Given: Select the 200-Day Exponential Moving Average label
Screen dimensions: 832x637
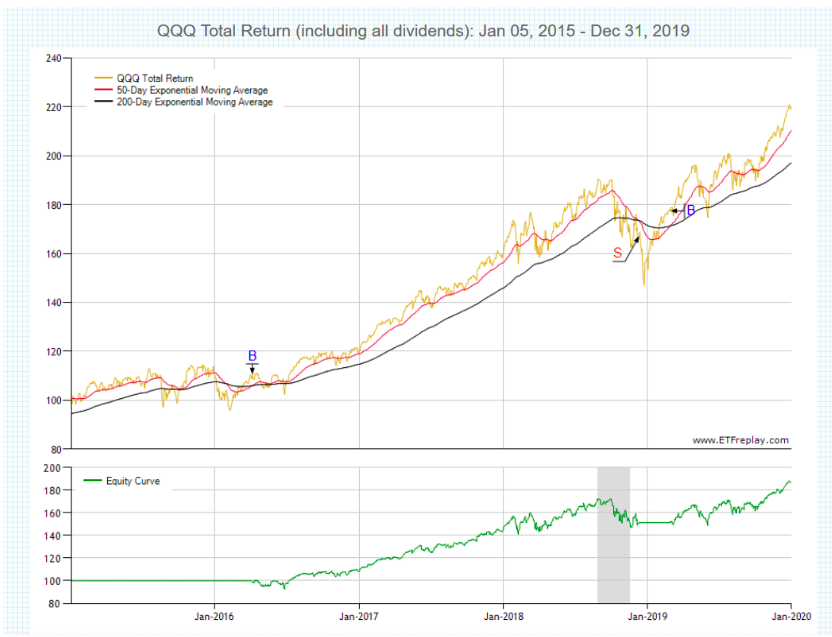Looking at the screenshot, I should click(195, 102).
